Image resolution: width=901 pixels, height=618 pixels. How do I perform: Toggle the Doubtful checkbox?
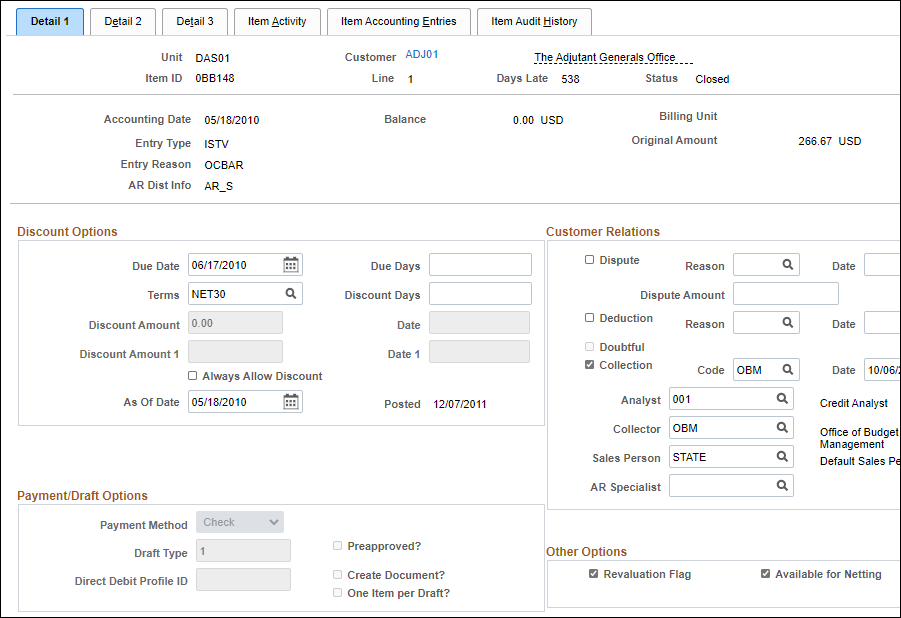tap(589, 347)
